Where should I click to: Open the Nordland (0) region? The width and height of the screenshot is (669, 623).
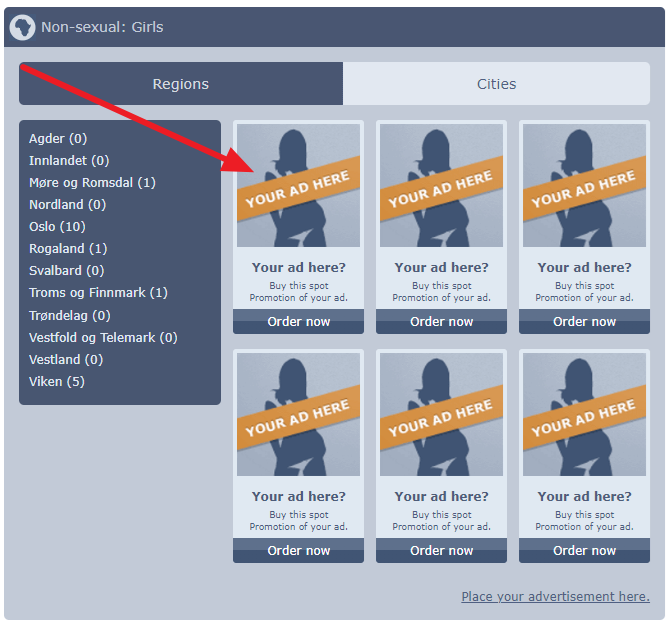pos(67,204)
